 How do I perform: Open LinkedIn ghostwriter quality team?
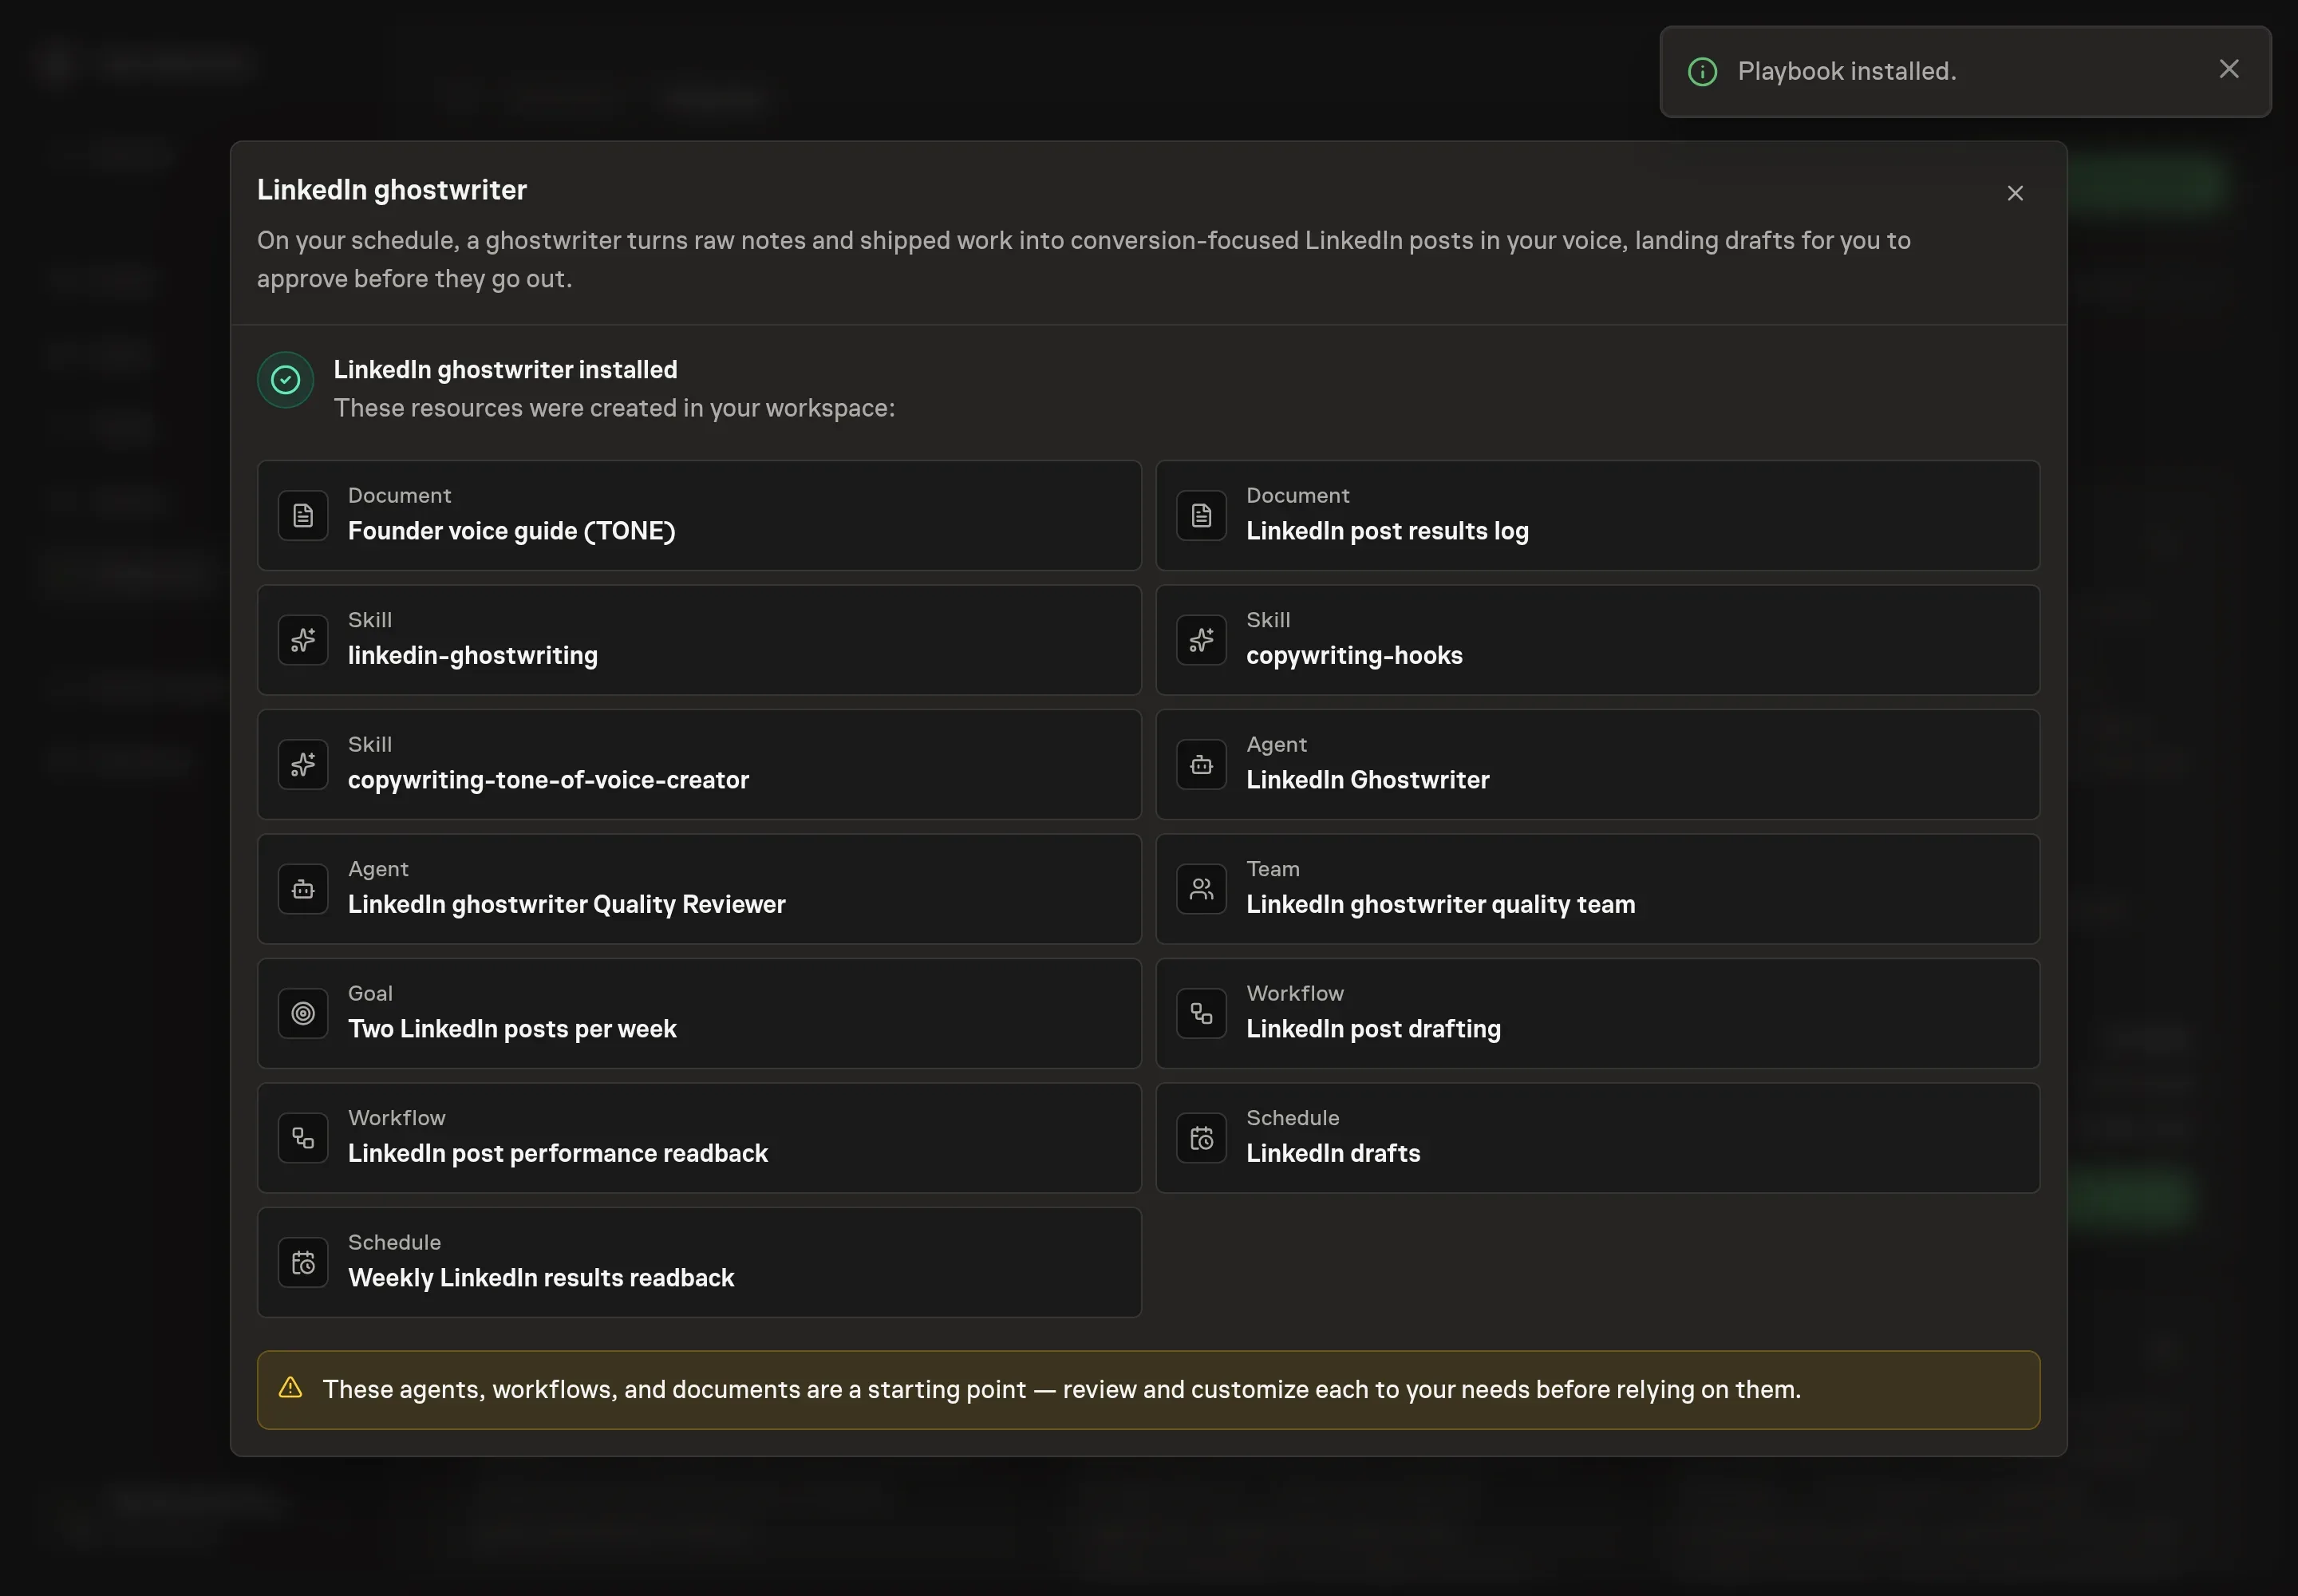(1597, 889)
